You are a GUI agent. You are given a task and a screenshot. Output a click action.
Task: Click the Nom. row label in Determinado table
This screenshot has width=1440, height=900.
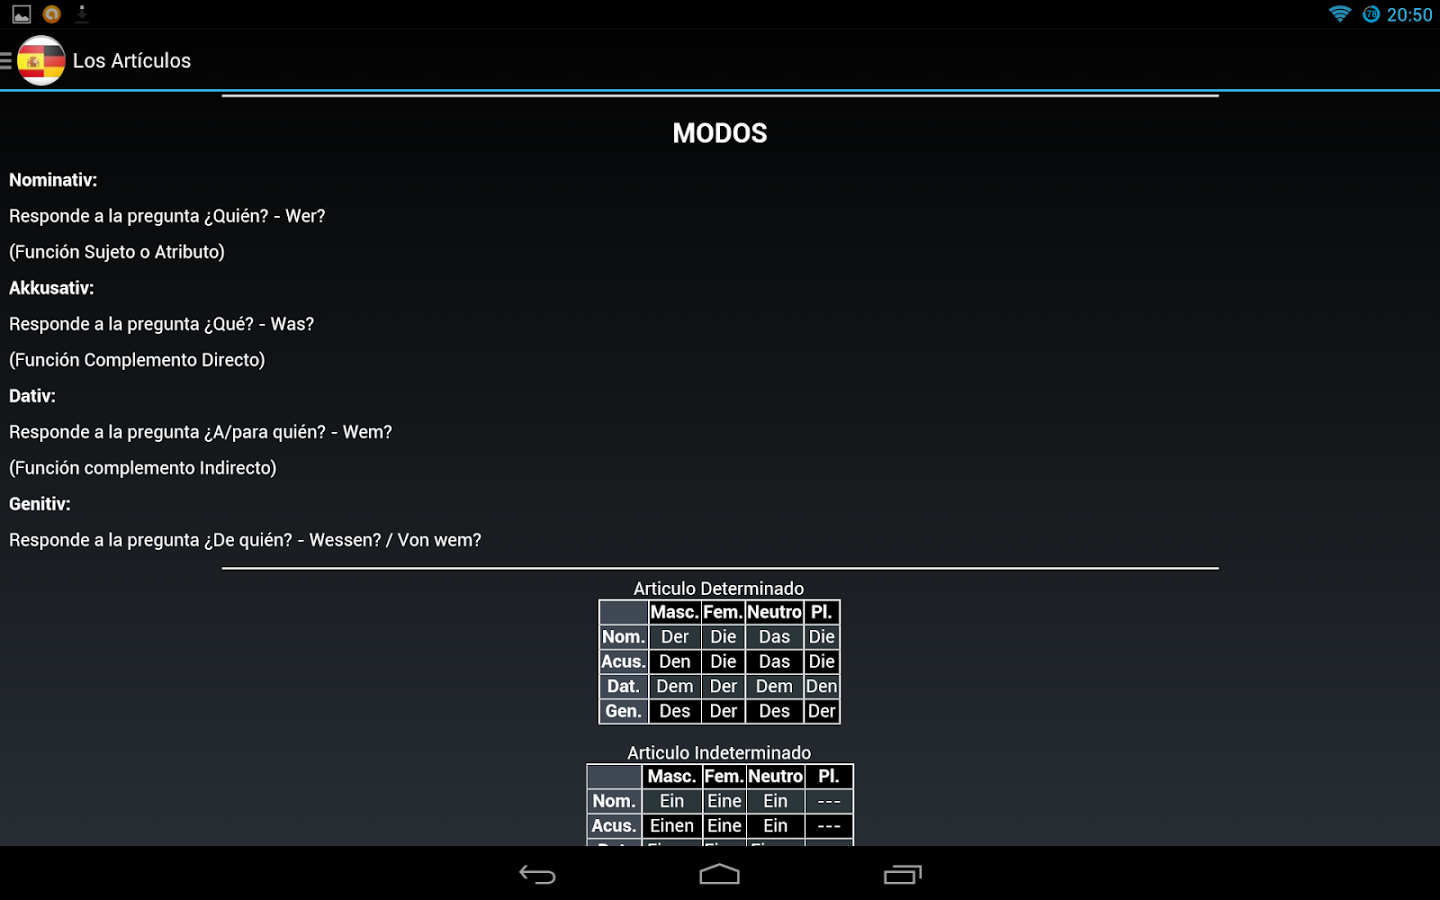(x=623, y=637)
